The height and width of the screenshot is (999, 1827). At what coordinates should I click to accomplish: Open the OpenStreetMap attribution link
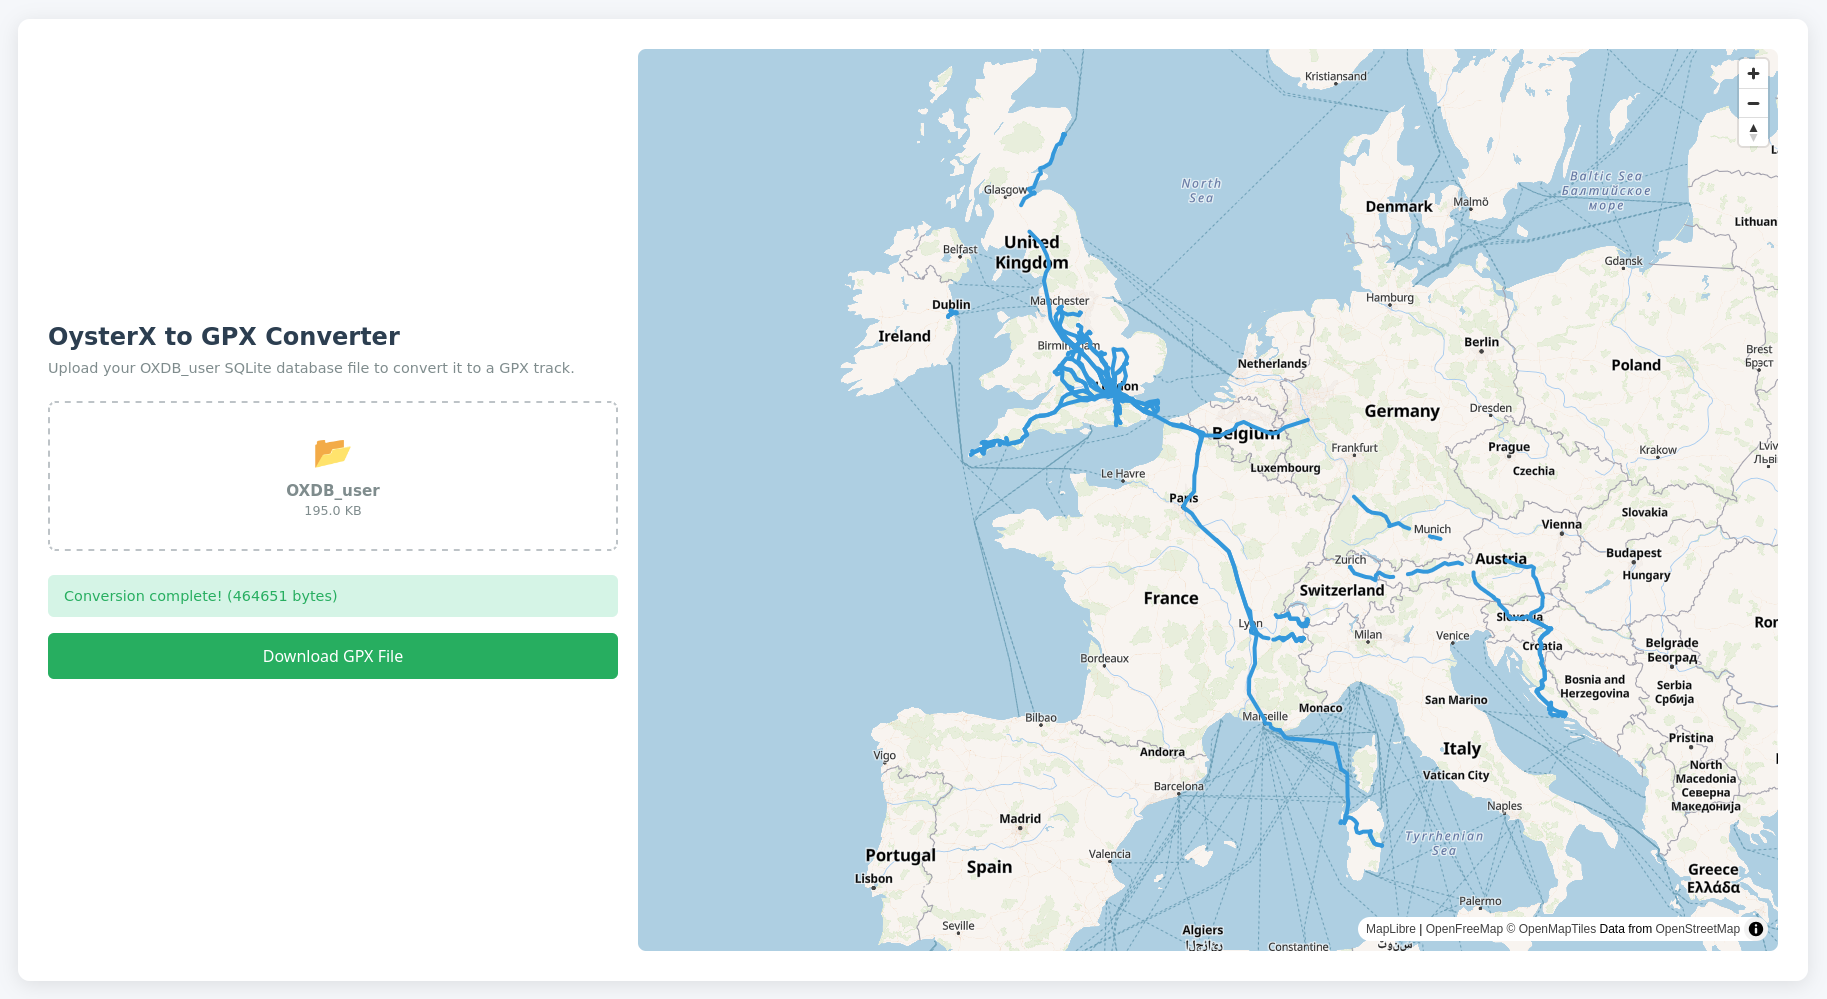coord(1697,929)
